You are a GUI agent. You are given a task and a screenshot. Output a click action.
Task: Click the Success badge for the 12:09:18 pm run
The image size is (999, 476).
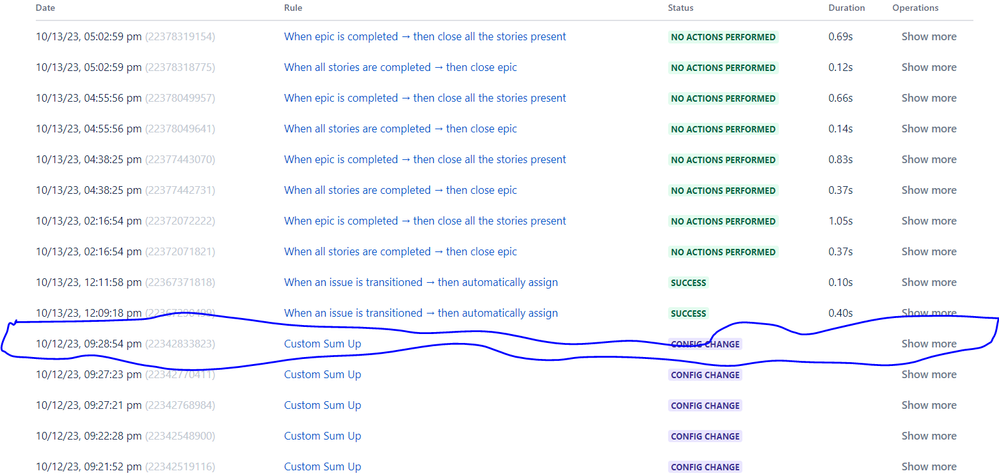689,313
